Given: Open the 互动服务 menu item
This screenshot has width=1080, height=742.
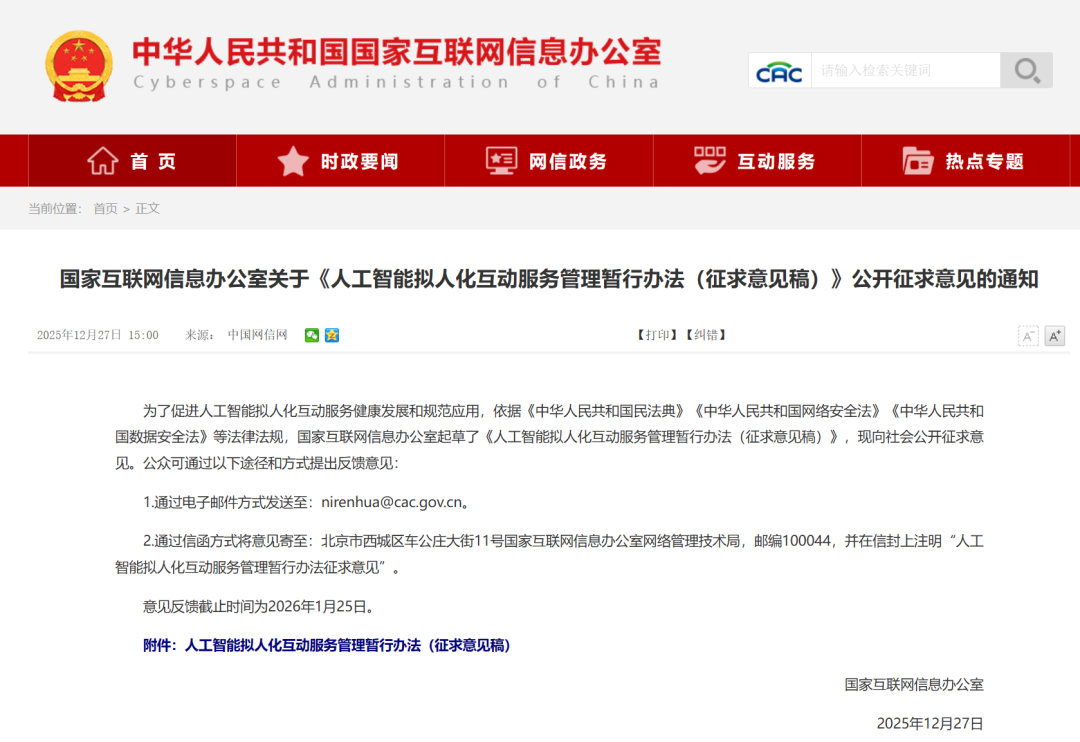Looking at the screenshot, I should pos(776,161).
